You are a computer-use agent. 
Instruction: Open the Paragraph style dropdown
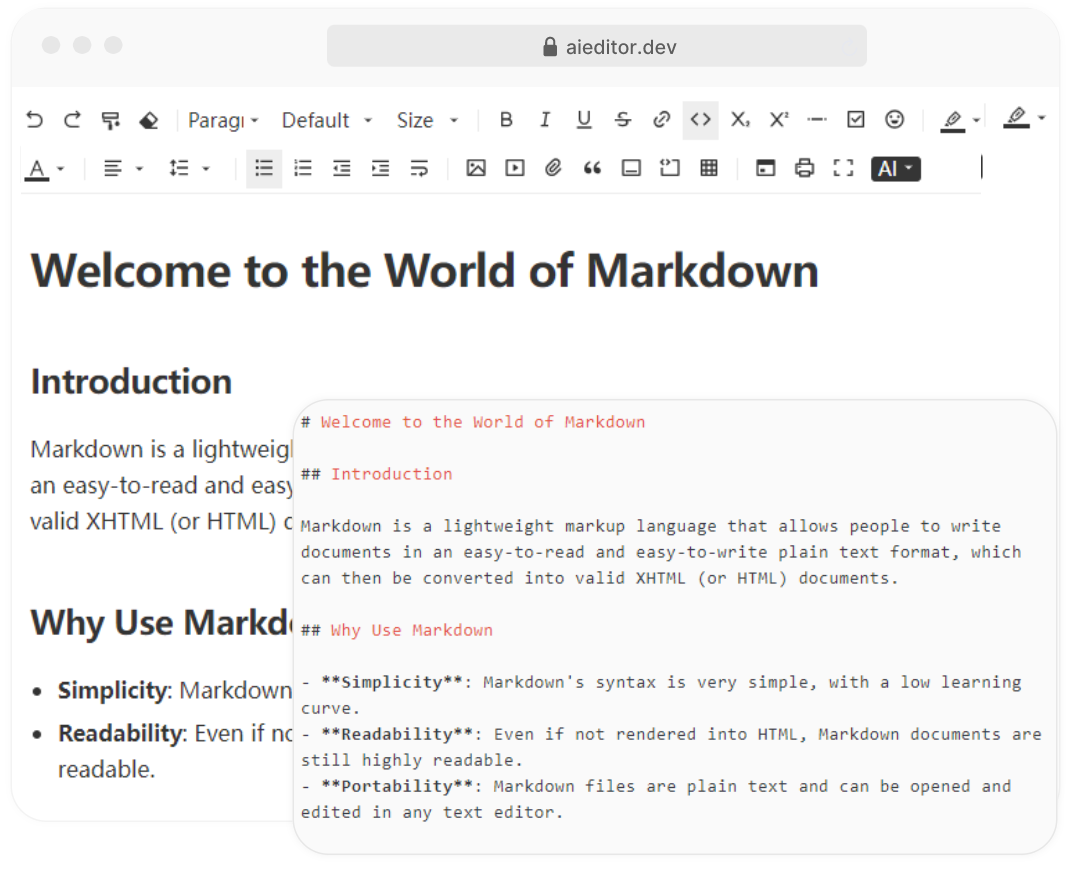222,119
